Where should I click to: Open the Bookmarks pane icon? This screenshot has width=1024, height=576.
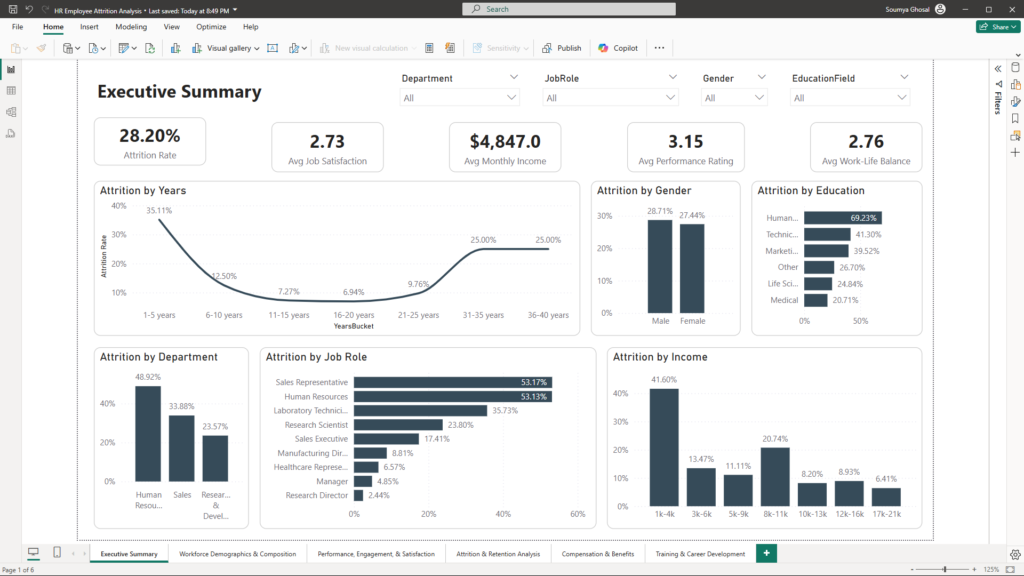(x=1015, y=118)
